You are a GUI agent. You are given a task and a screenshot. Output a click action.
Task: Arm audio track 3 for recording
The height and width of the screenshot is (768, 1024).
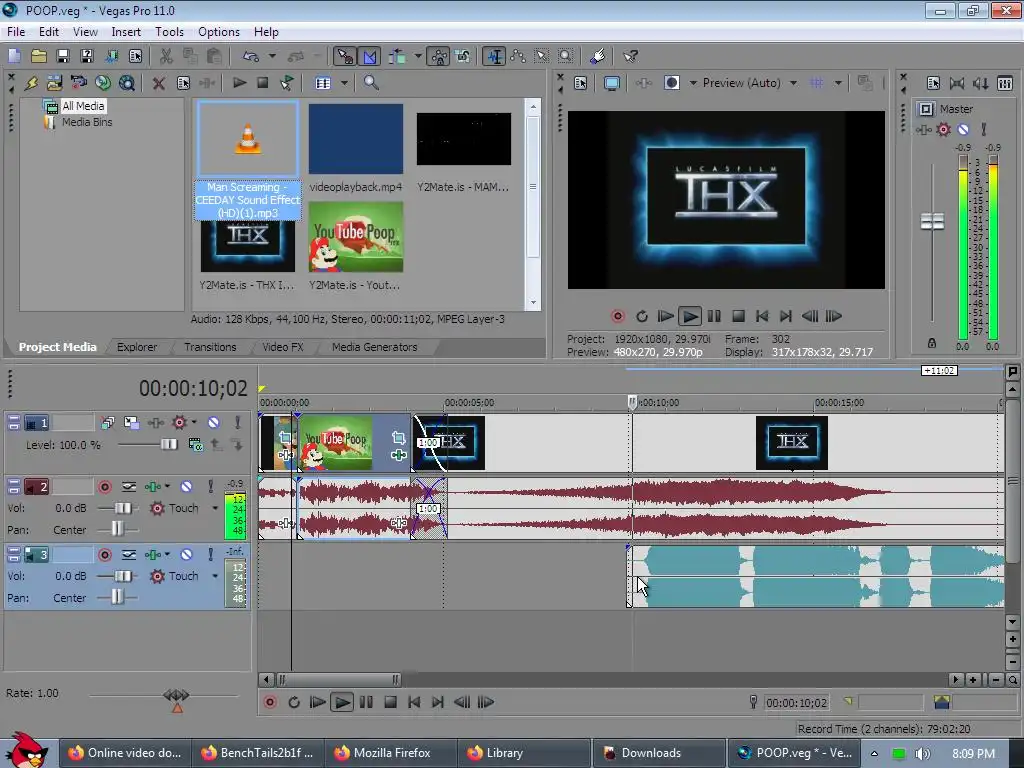click(x=104, y=554)
